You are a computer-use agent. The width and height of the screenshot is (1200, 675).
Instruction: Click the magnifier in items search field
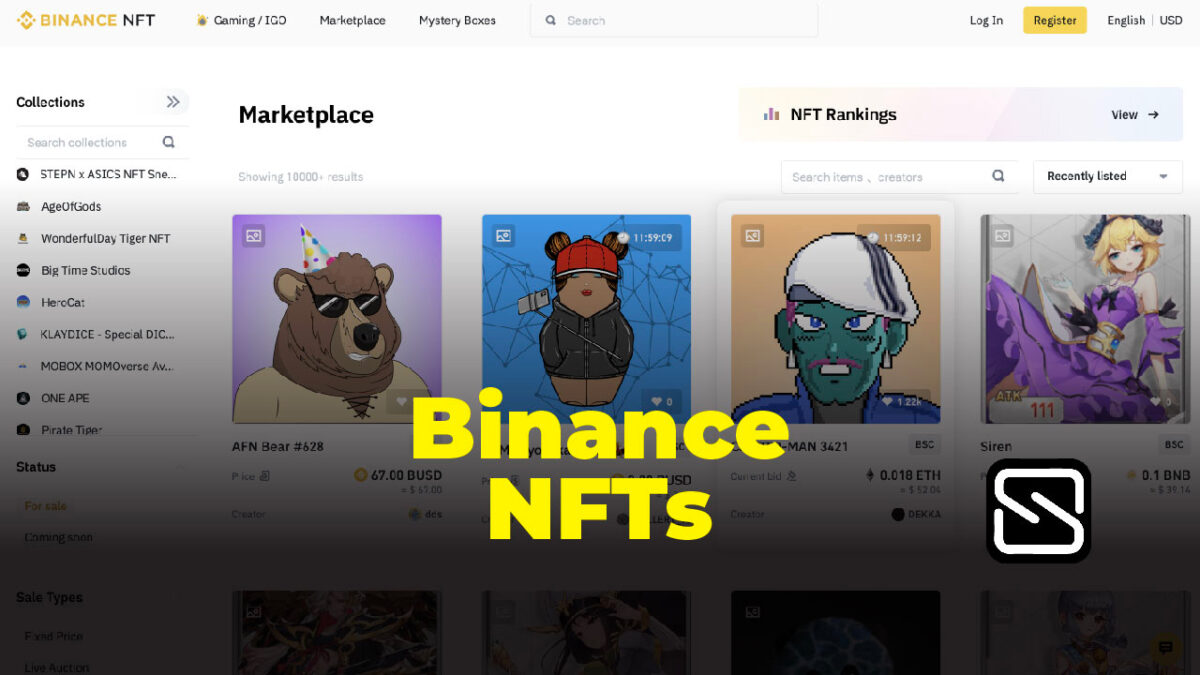tap(998, 176)
